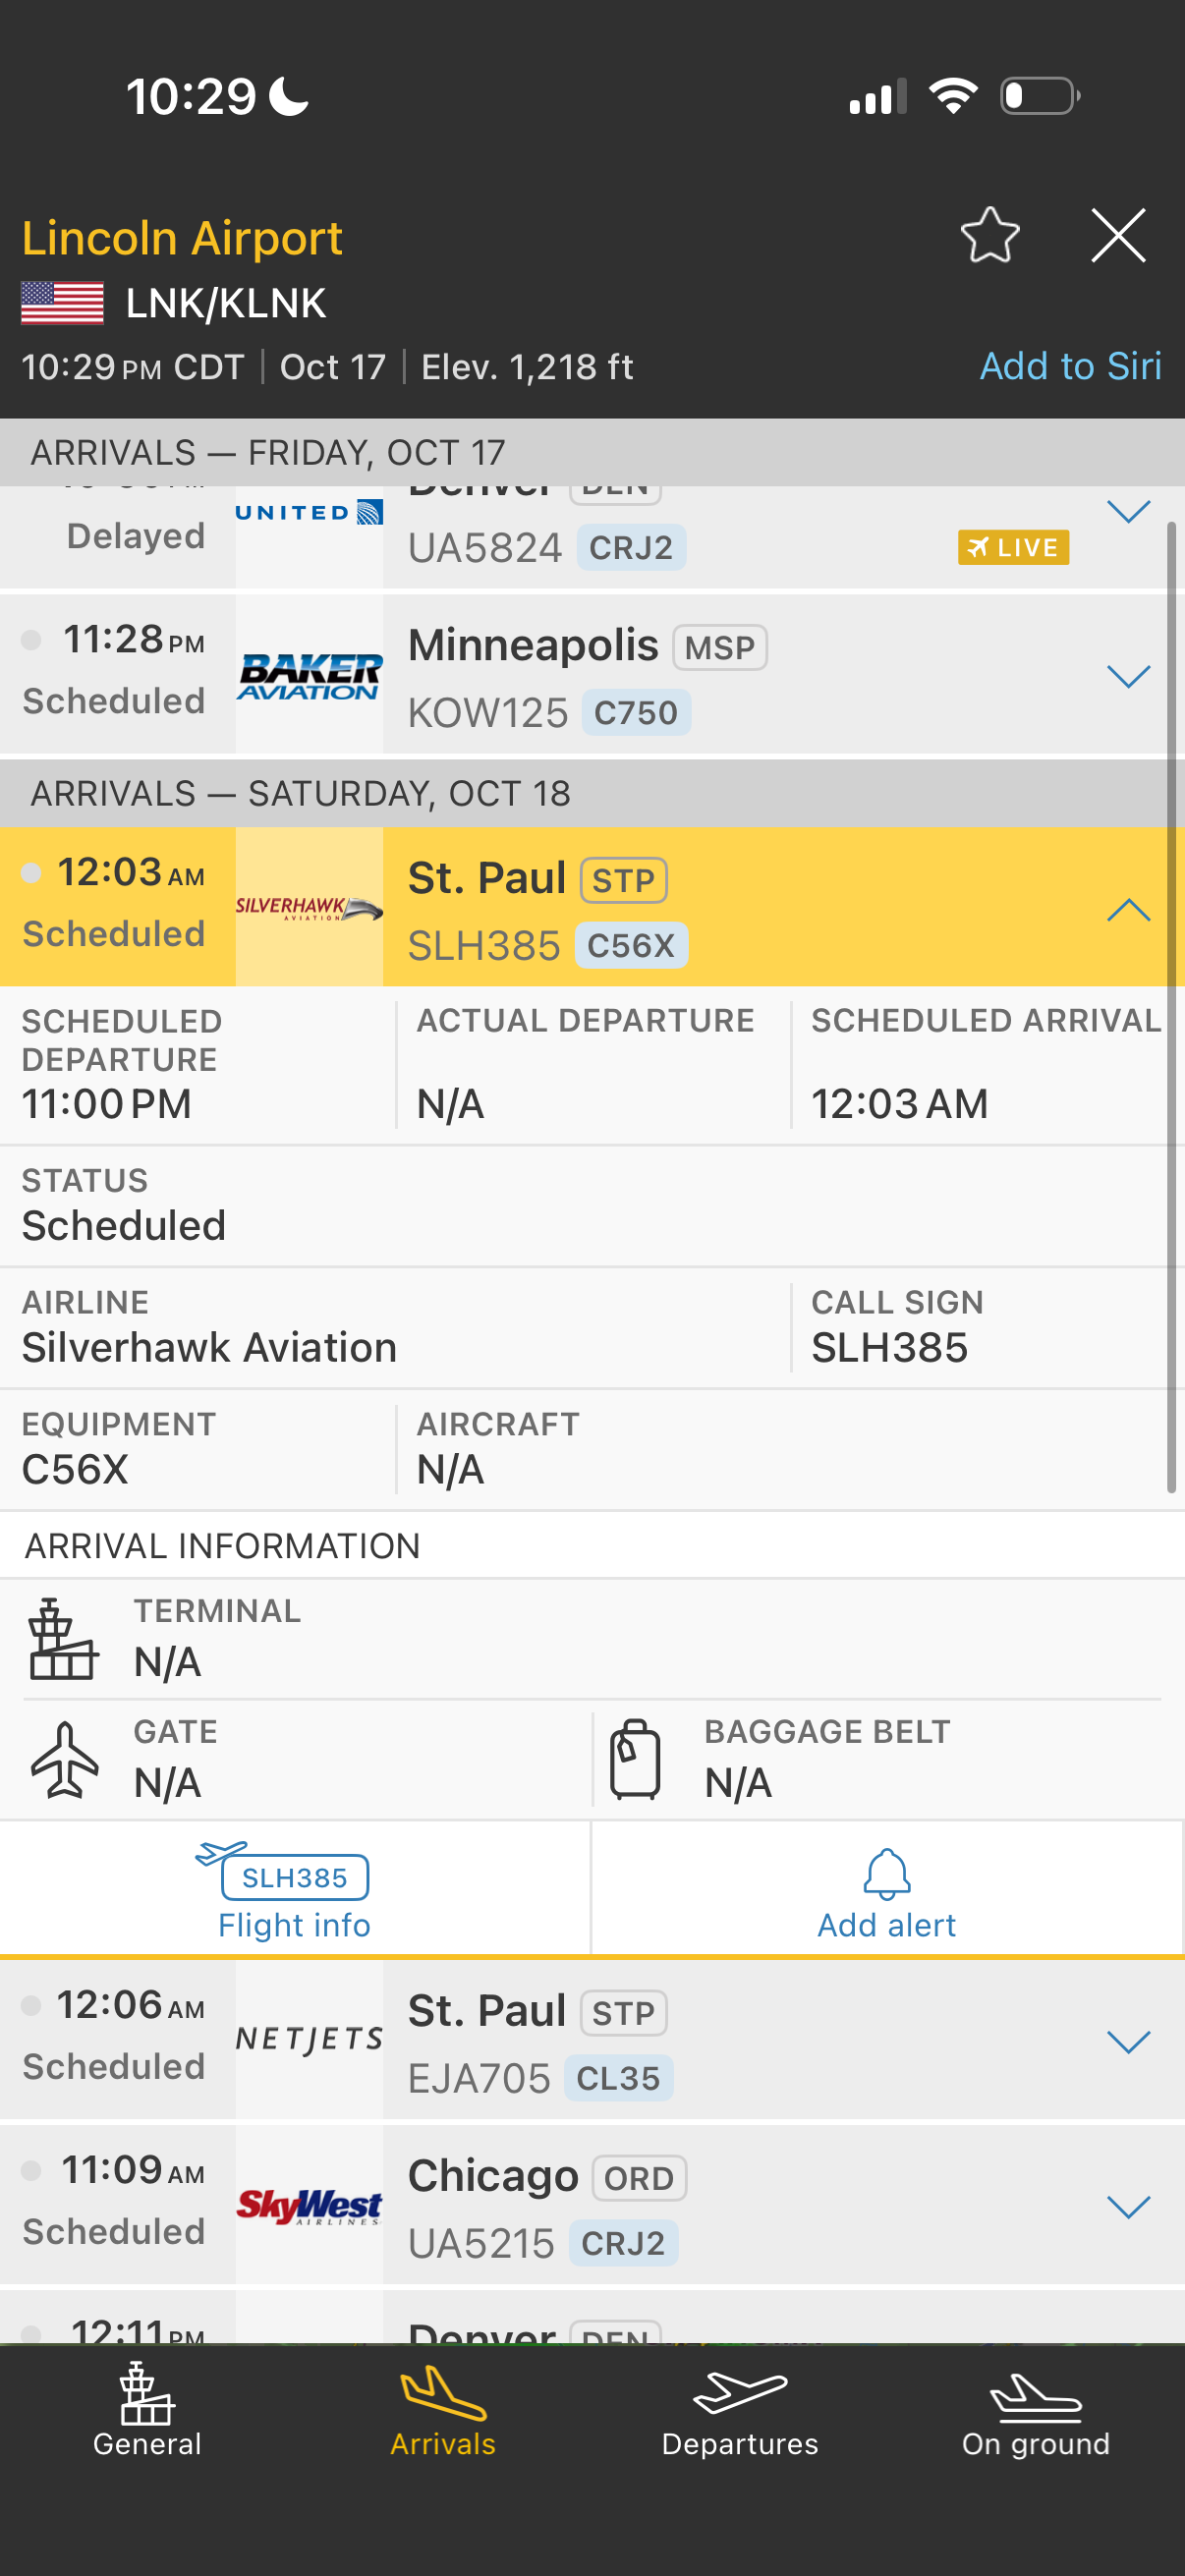Collapse the St. Paul SLH385 details
The image size is (1185, 2576).
point(1127,909)
